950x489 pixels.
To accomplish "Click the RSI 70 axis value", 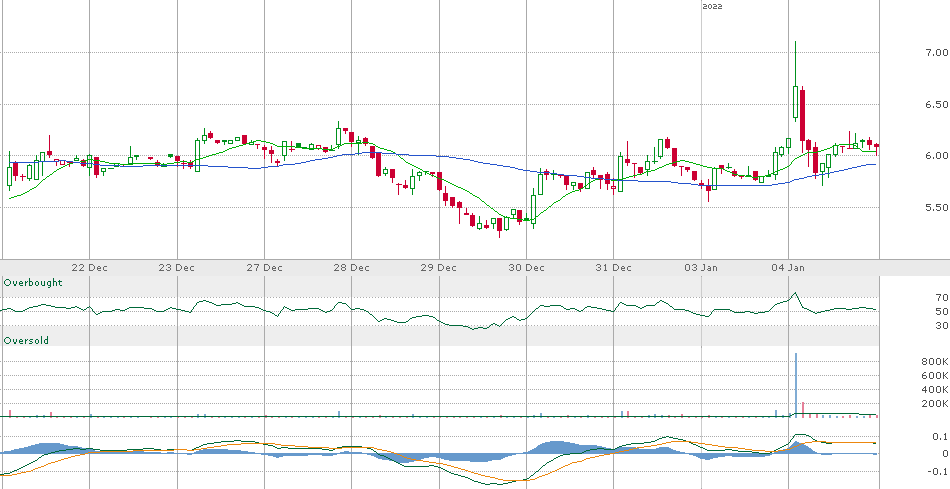I will tap(942, 298).
